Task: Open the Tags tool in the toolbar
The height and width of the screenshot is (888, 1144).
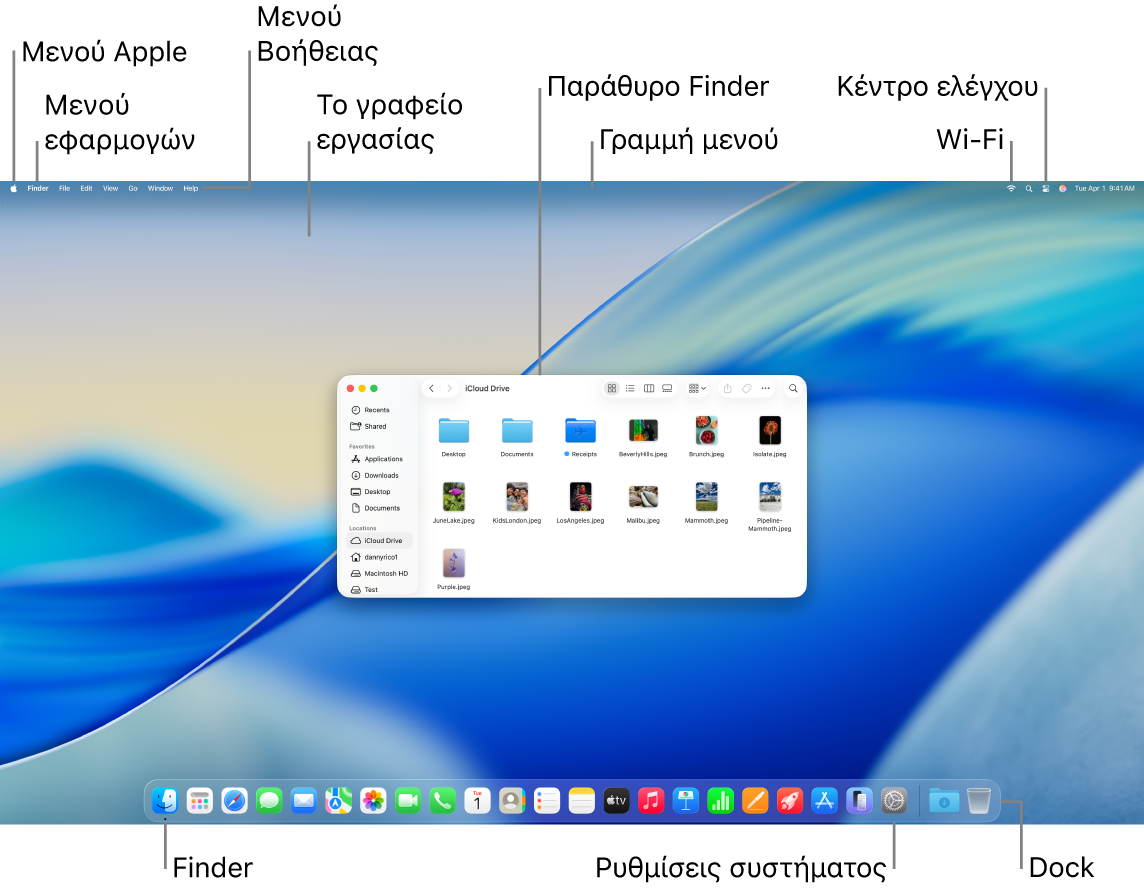Action: coord(745,388)
